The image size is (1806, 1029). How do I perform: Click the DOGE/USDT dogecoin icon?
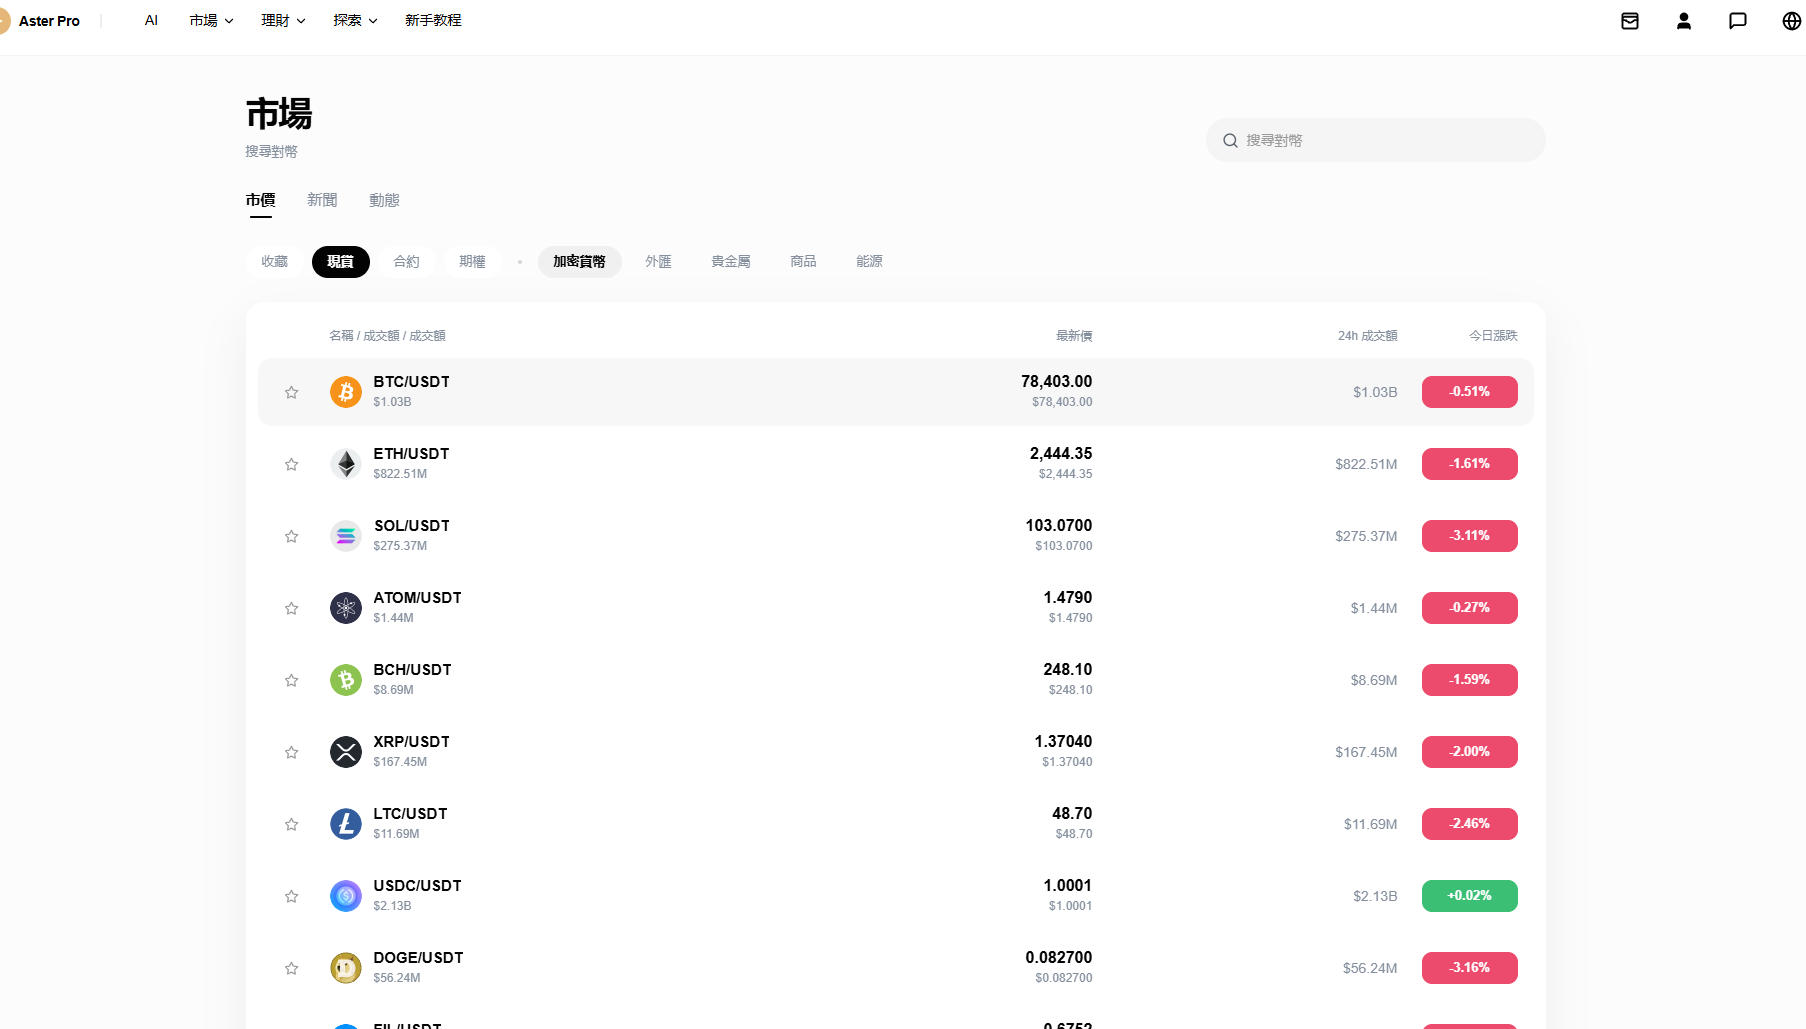click(x=346, y=968)
